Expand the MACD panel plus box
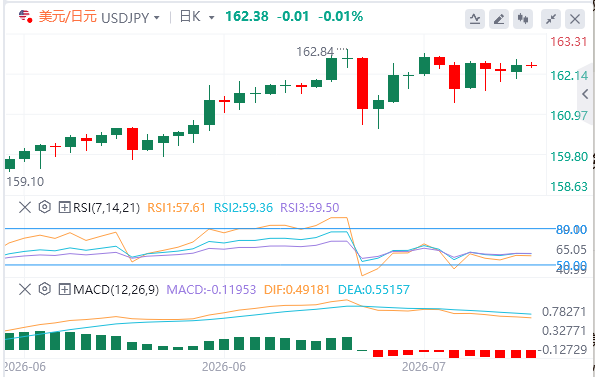595x377 pixels. (x=64, y=290)
